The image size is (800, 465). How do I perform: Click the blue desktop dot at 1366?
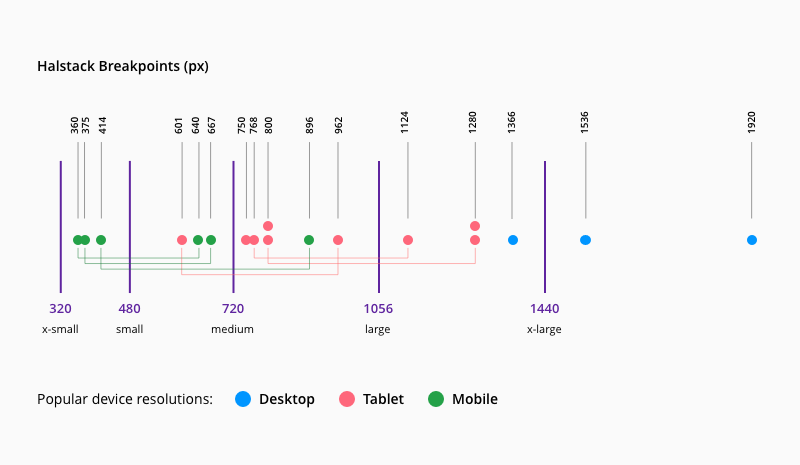(513, 240)
